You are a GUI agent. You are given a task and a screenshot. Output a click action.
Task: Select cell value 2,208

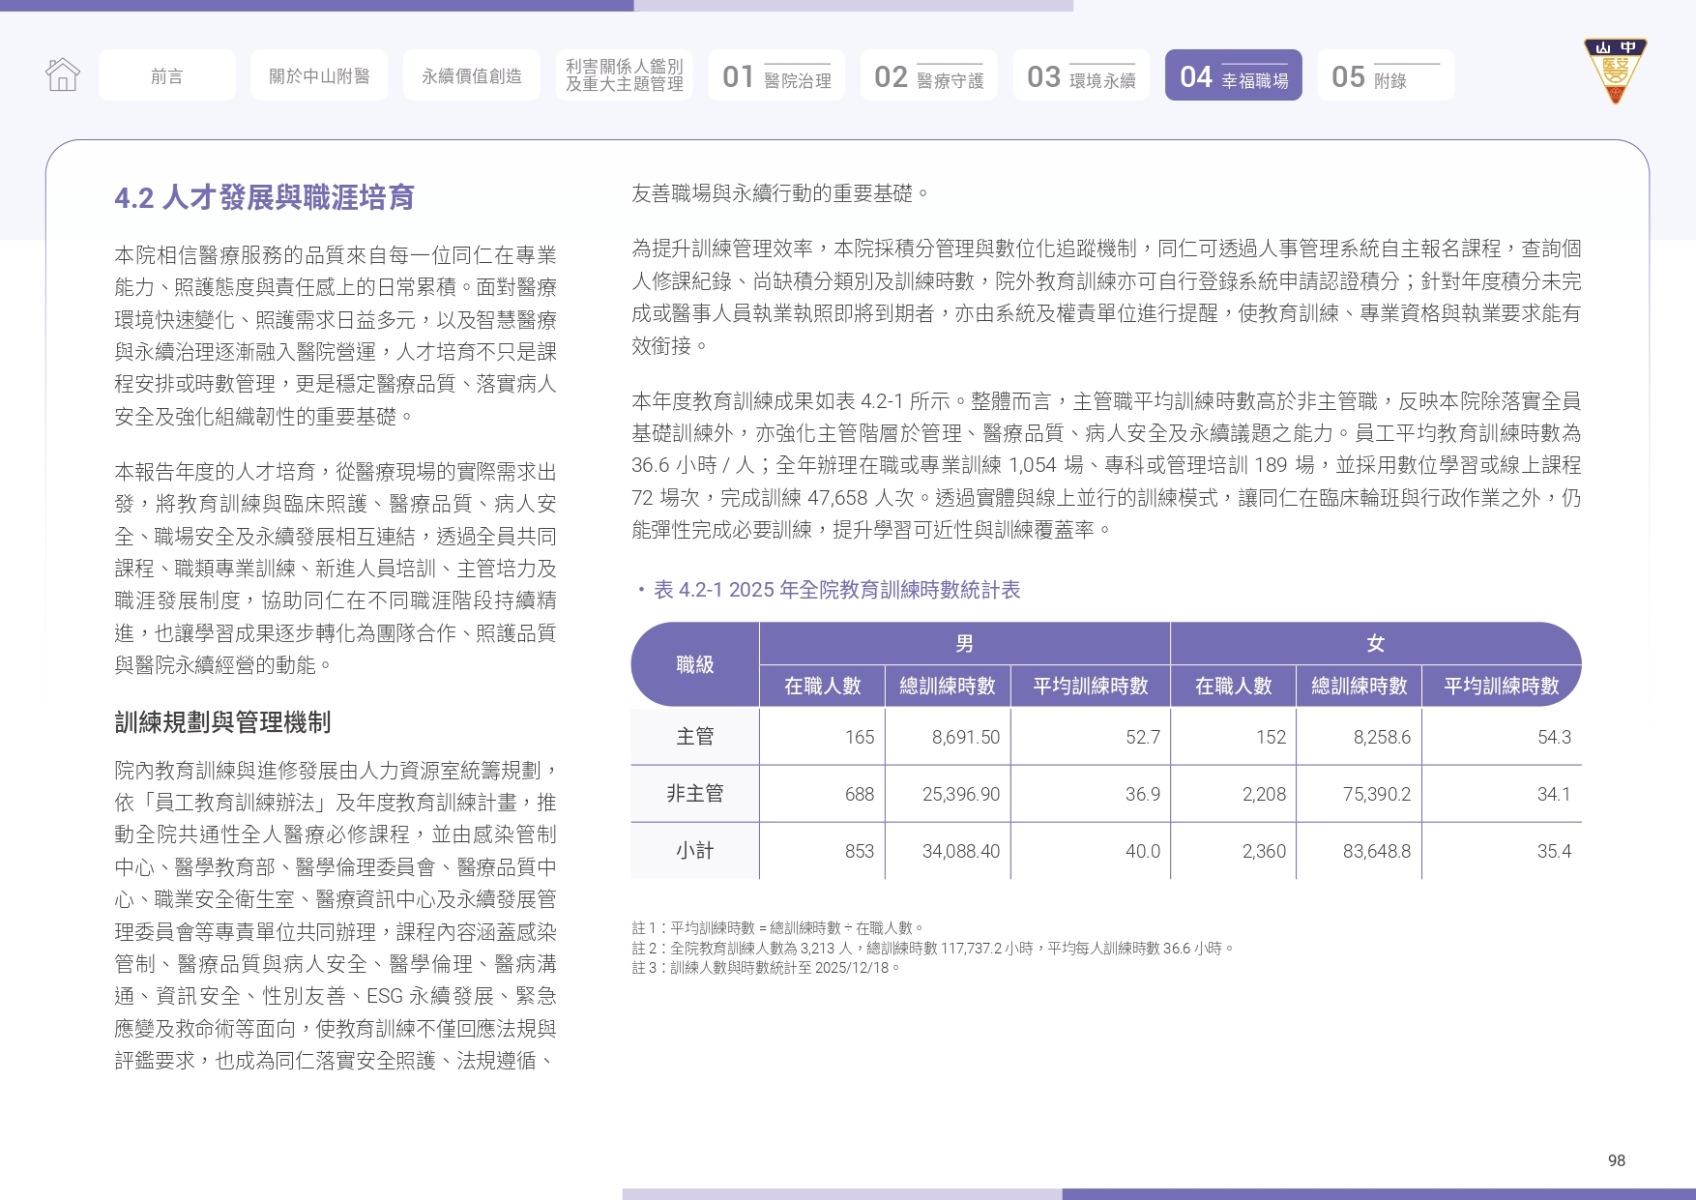click(1264, 794)
